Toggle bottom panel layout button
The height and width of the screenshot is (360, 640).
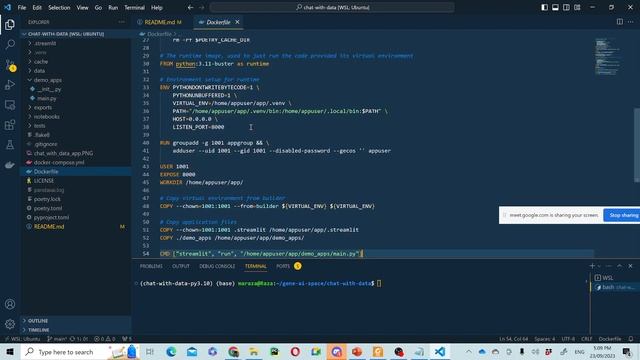pos(555,7)
